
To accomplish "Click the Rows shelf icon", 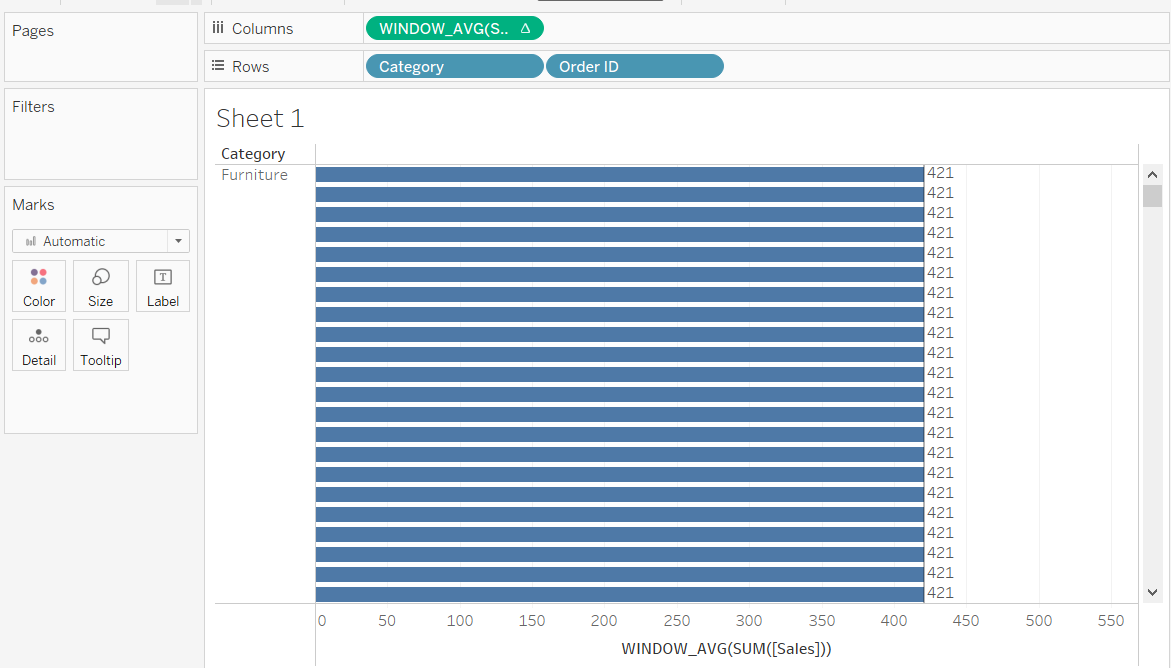I will [x=218, y=66].
